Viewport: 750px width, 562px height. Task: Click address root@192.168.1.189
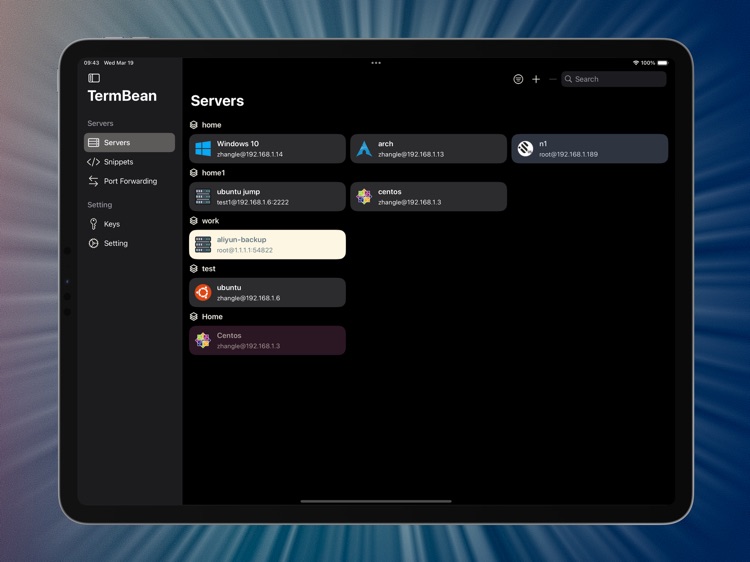[x=568, y=154]
